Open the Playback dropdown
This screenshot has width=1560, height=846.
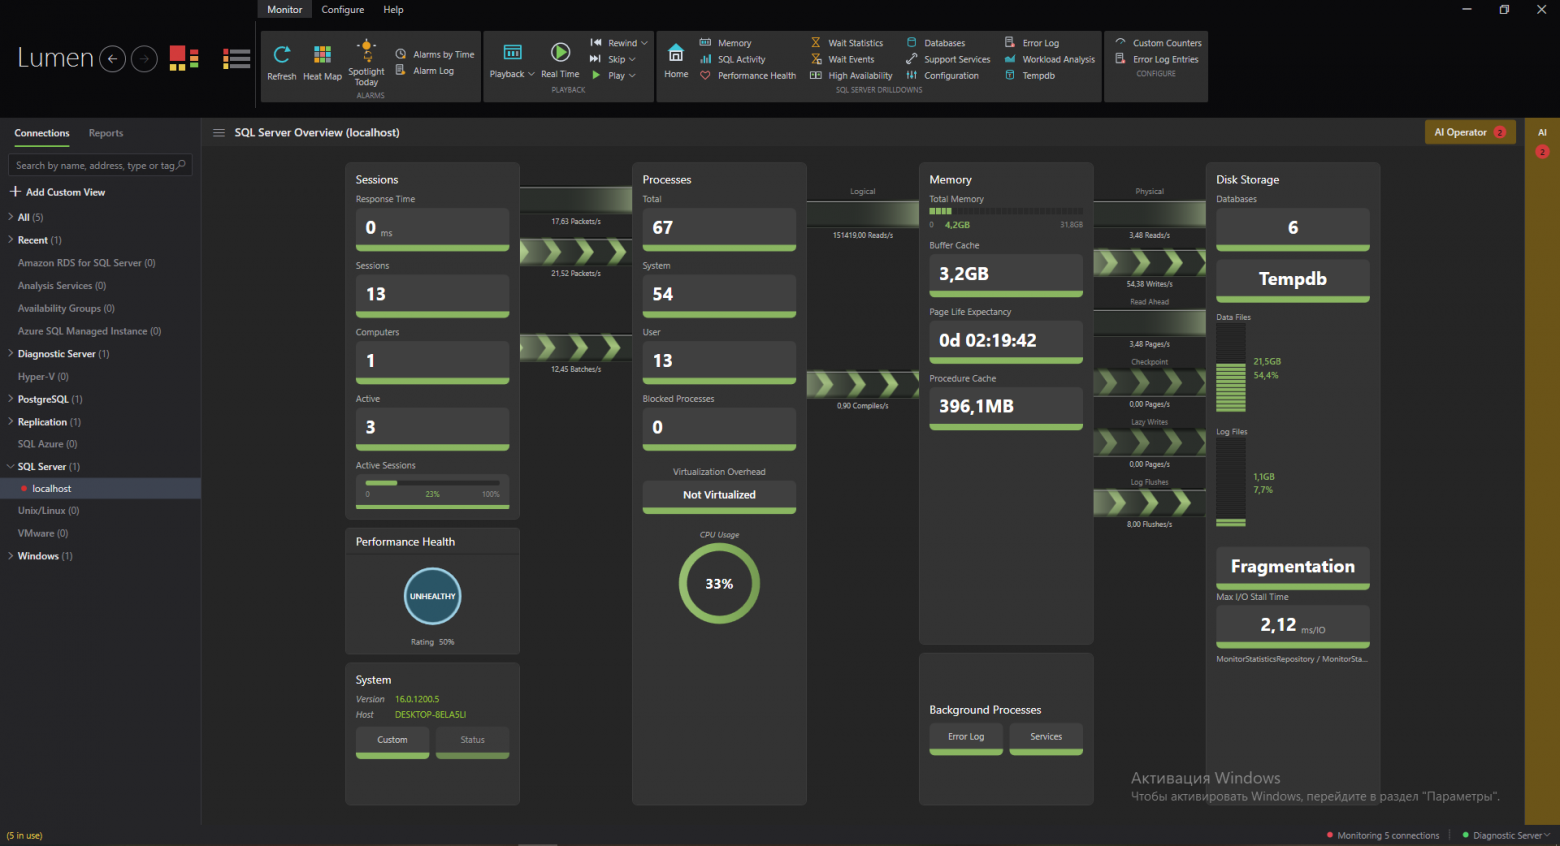tap(512, 60)
